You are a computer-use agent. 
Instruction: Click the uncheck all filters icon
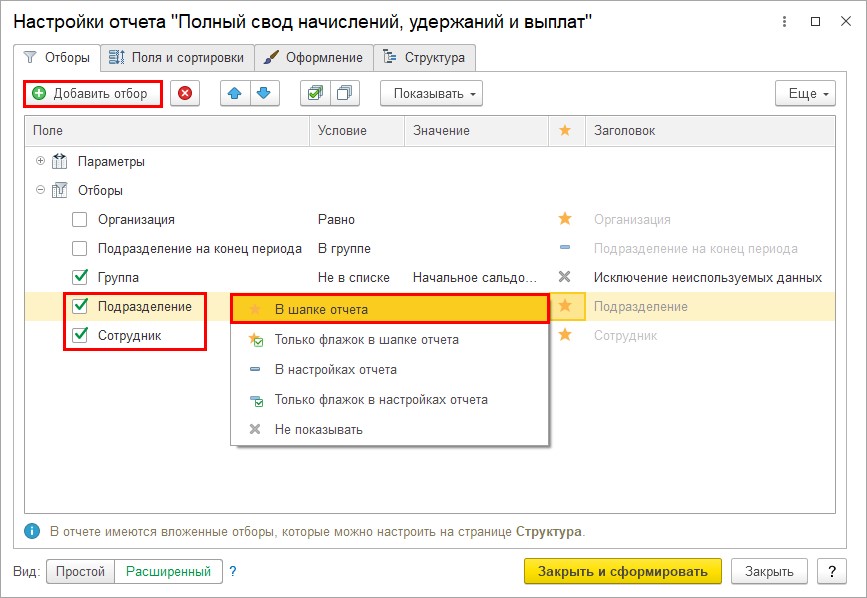pyautogui.click(x=344, y=93)
